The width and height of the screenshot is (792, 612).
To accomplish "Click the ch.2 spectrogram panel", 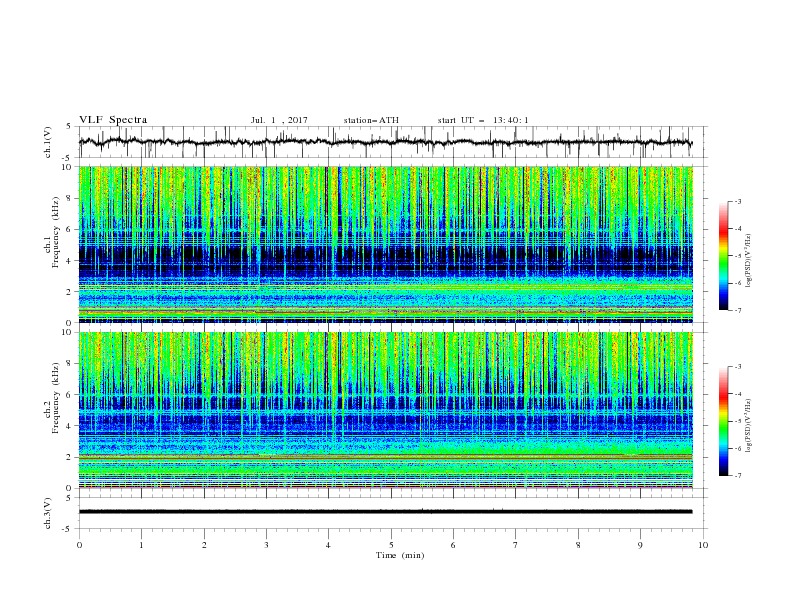I will point(386,410).
